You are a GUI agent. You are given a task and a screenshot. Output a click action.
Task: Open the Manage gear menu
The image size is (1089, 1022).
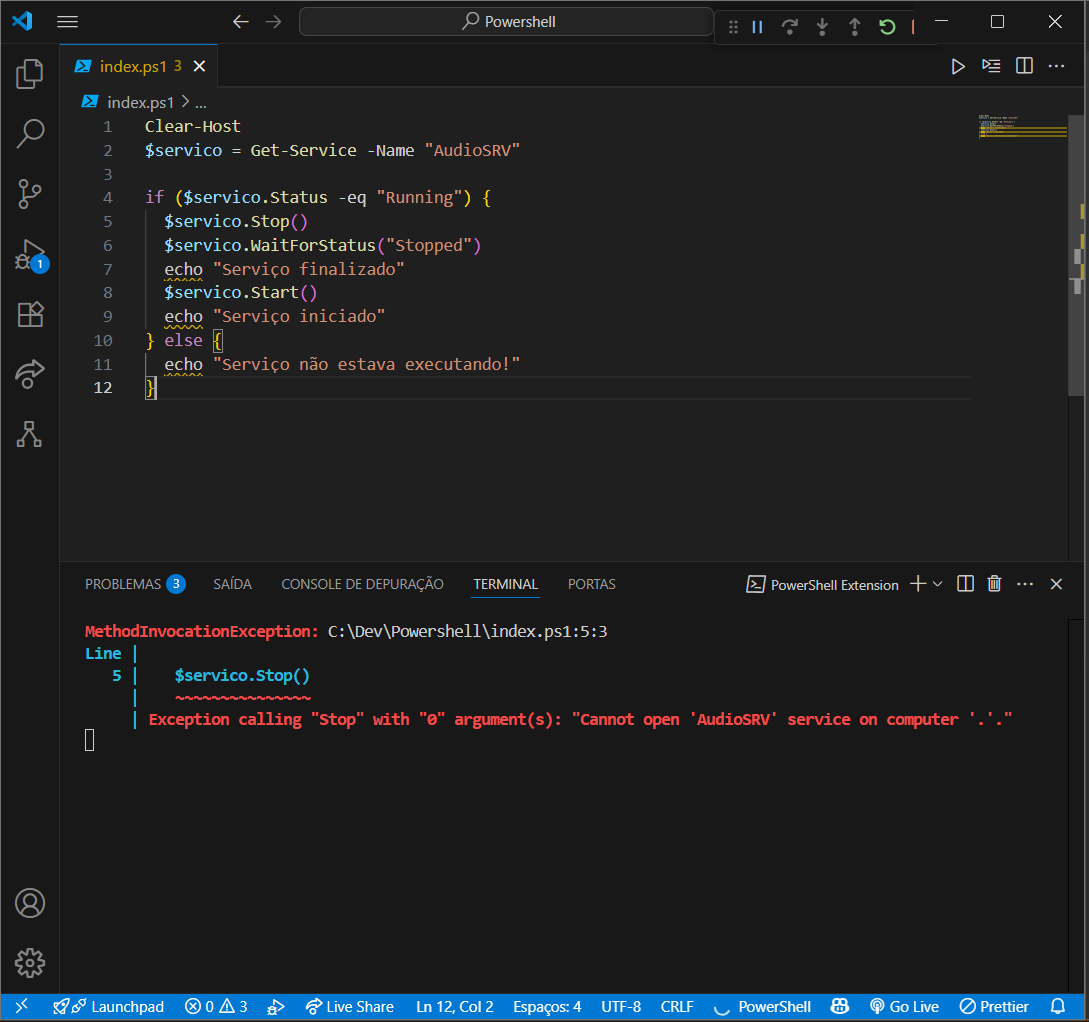click(x=29, y=963)
